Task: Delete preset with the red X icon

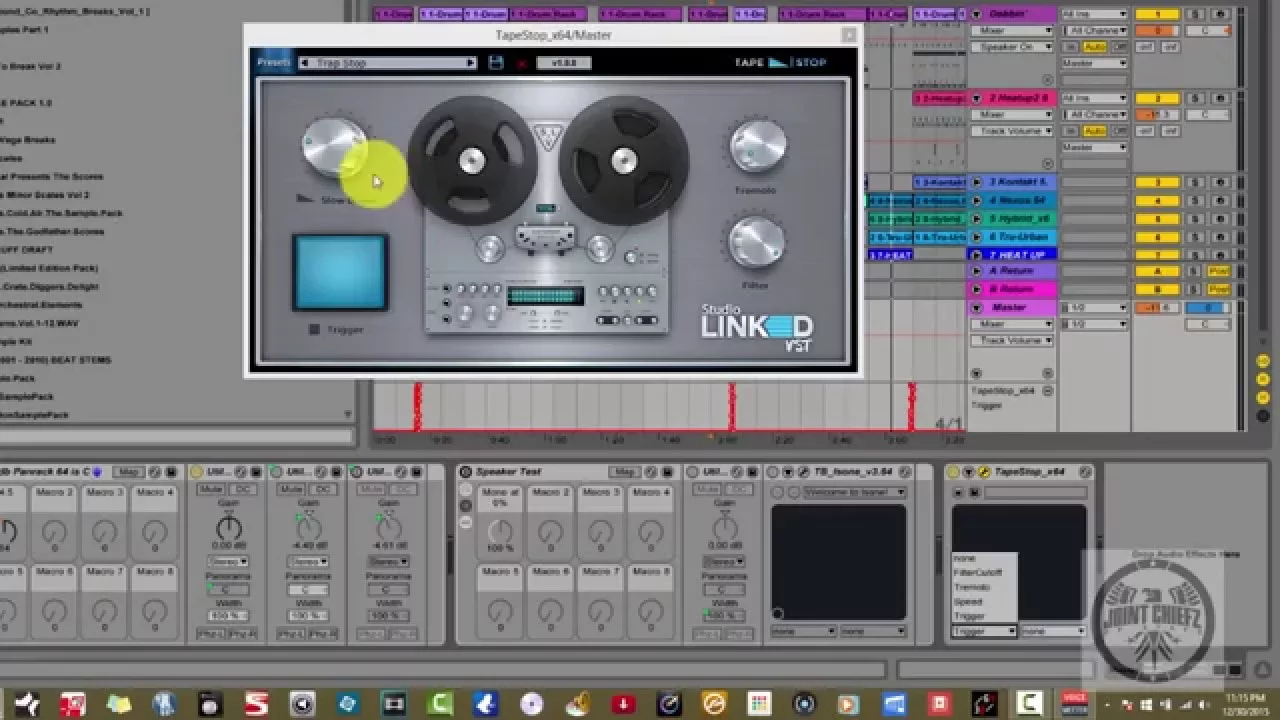Action: (521, 63)
